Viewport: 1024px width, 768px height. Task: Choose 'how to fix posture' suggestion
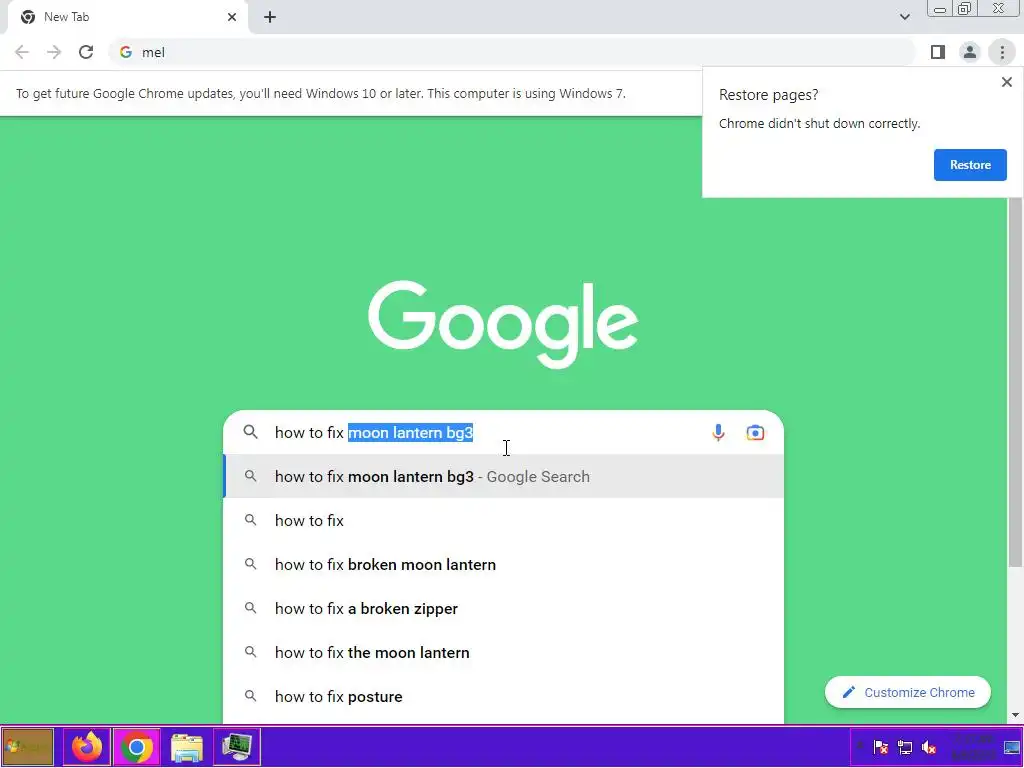[x=504, y=696]
